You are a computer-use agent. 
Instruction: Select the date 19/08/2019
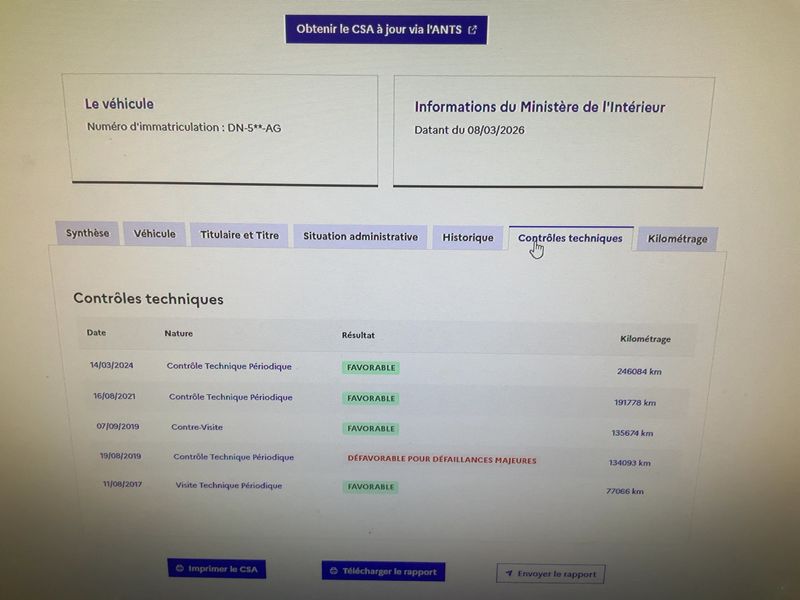tap(120, 456)
